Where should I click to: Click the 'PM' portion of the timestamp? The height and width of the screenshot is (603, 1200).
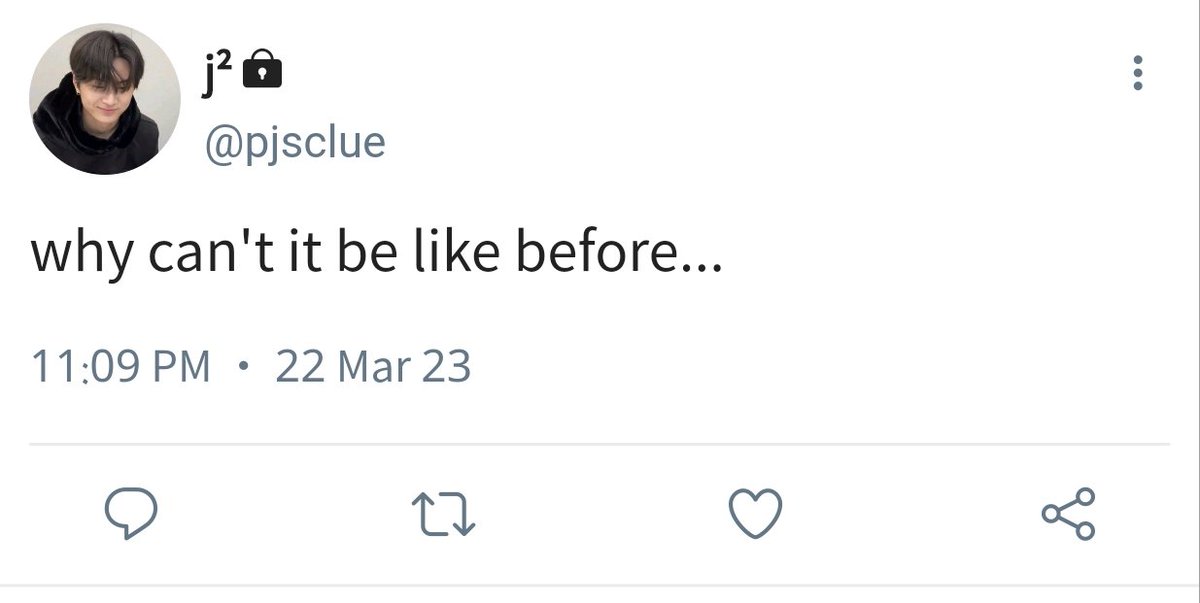[x=183, y=367]
